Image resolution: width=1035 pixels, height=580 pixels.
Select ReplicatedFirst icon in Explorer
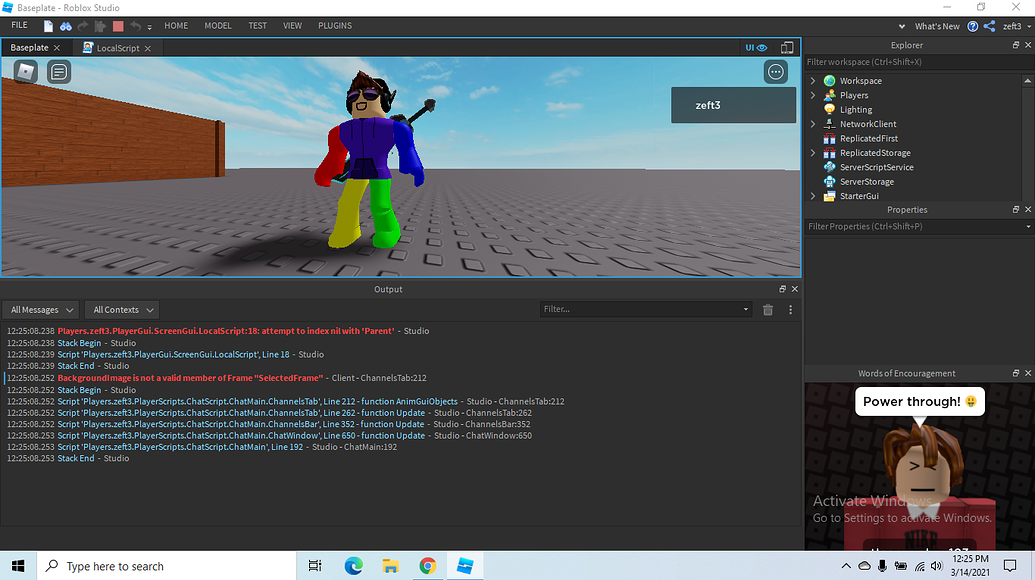click(830, 139)
